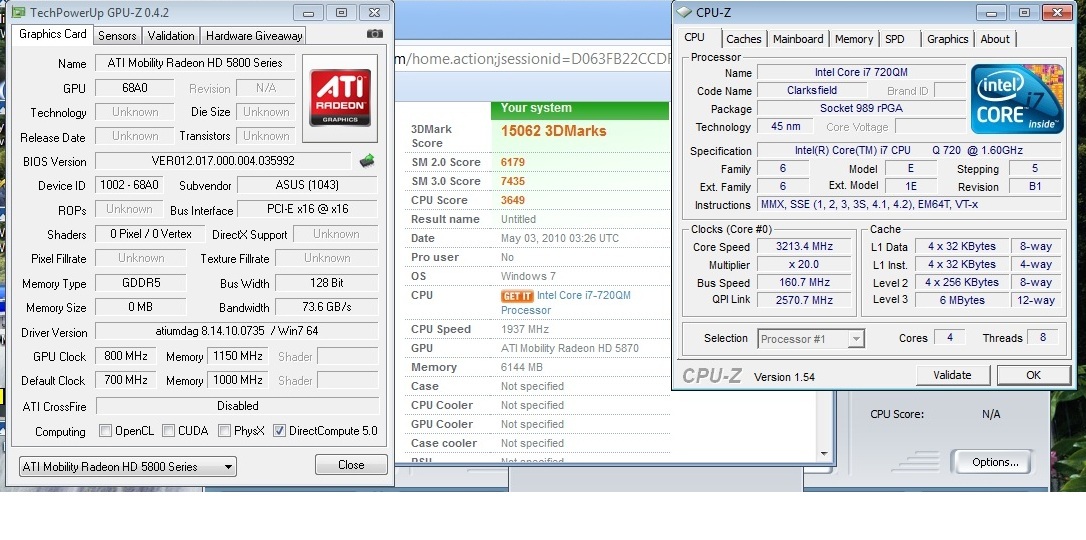Click the Instructions field in CPU-Z
Screen dimensions: 1086x540
(909, 205)
